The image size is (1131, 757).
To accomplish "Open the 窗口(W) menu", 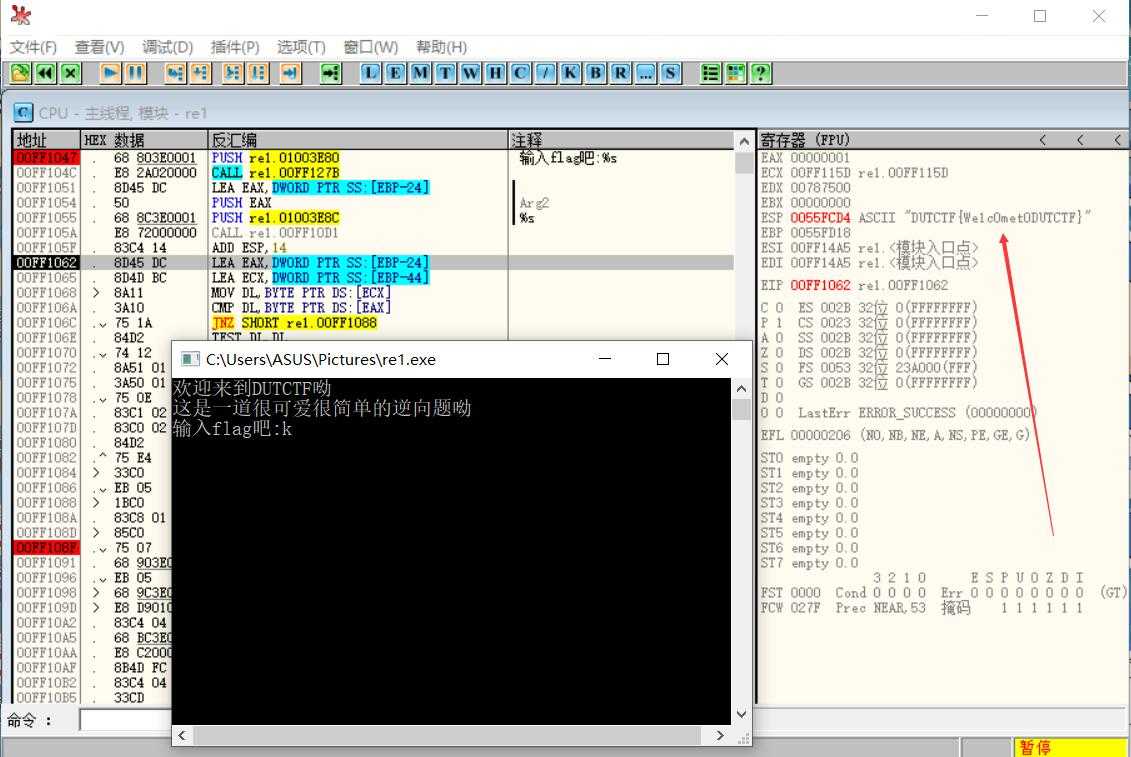I will pyautogui.click(x=370, y=47).
